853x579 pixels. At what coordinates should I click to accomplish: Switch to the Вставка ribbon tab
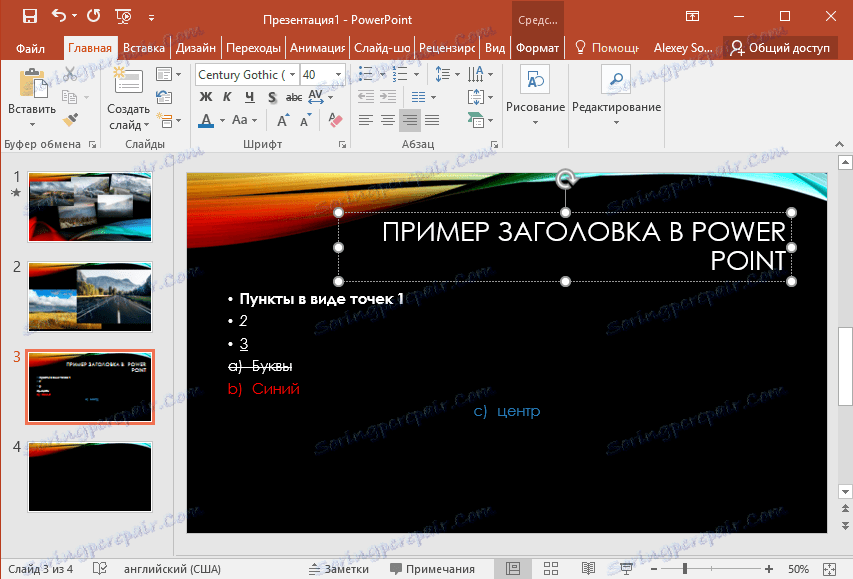(x=143, y=46)
